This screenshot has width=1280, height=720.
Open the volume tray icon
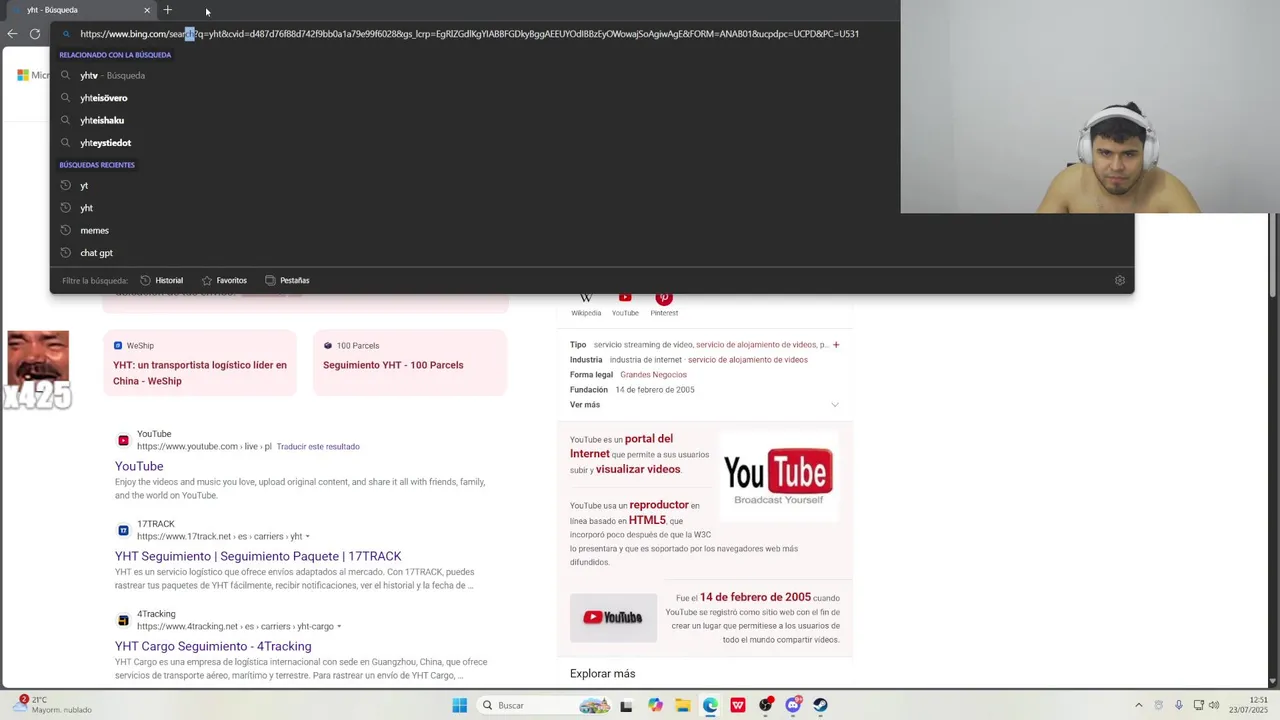click(1214, 705)
